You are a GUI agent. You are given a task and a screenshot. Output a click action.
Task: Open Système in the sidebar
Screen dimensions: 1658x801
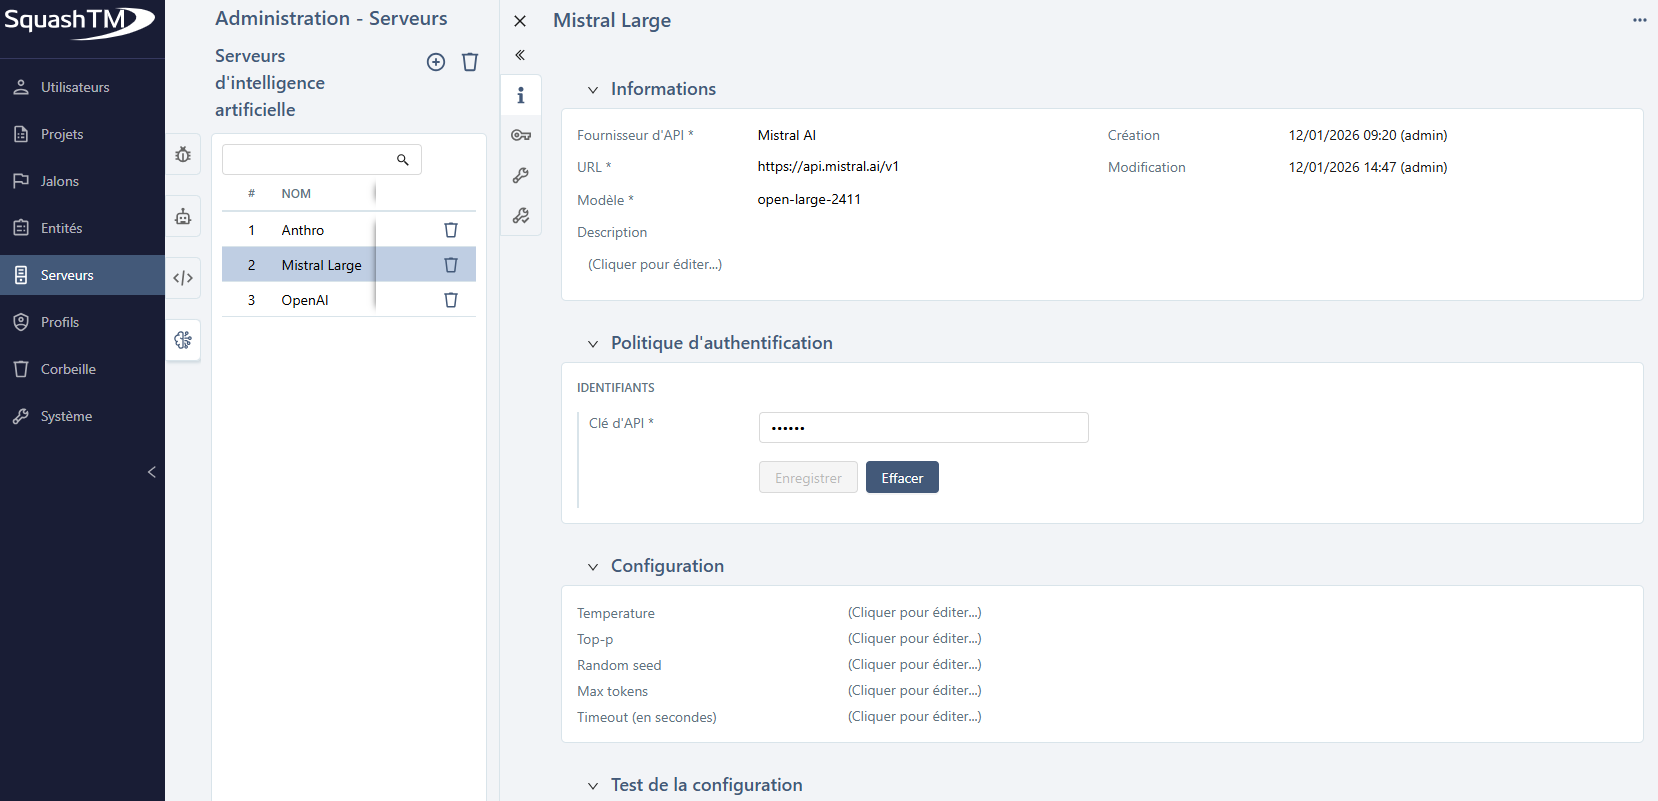tap(82, 416)
